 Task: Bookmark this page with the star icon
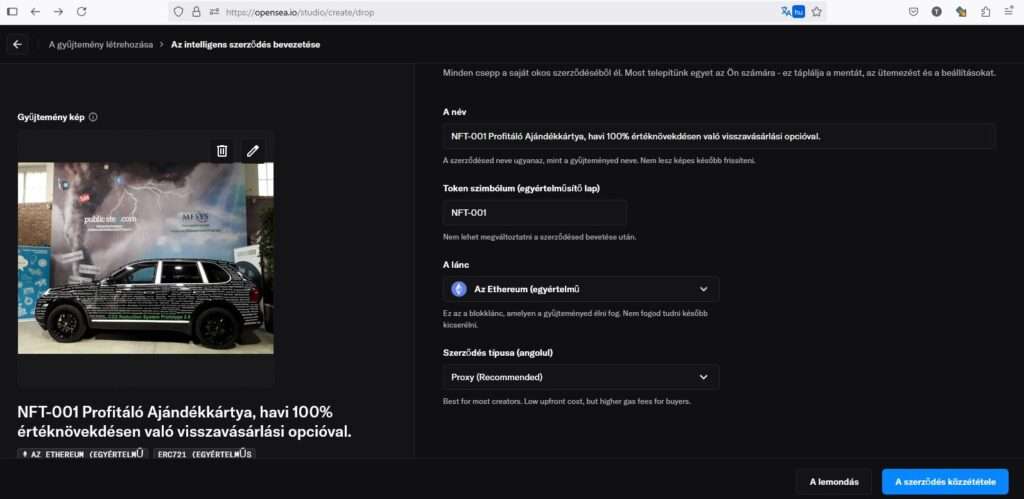[x=816, y=11]
